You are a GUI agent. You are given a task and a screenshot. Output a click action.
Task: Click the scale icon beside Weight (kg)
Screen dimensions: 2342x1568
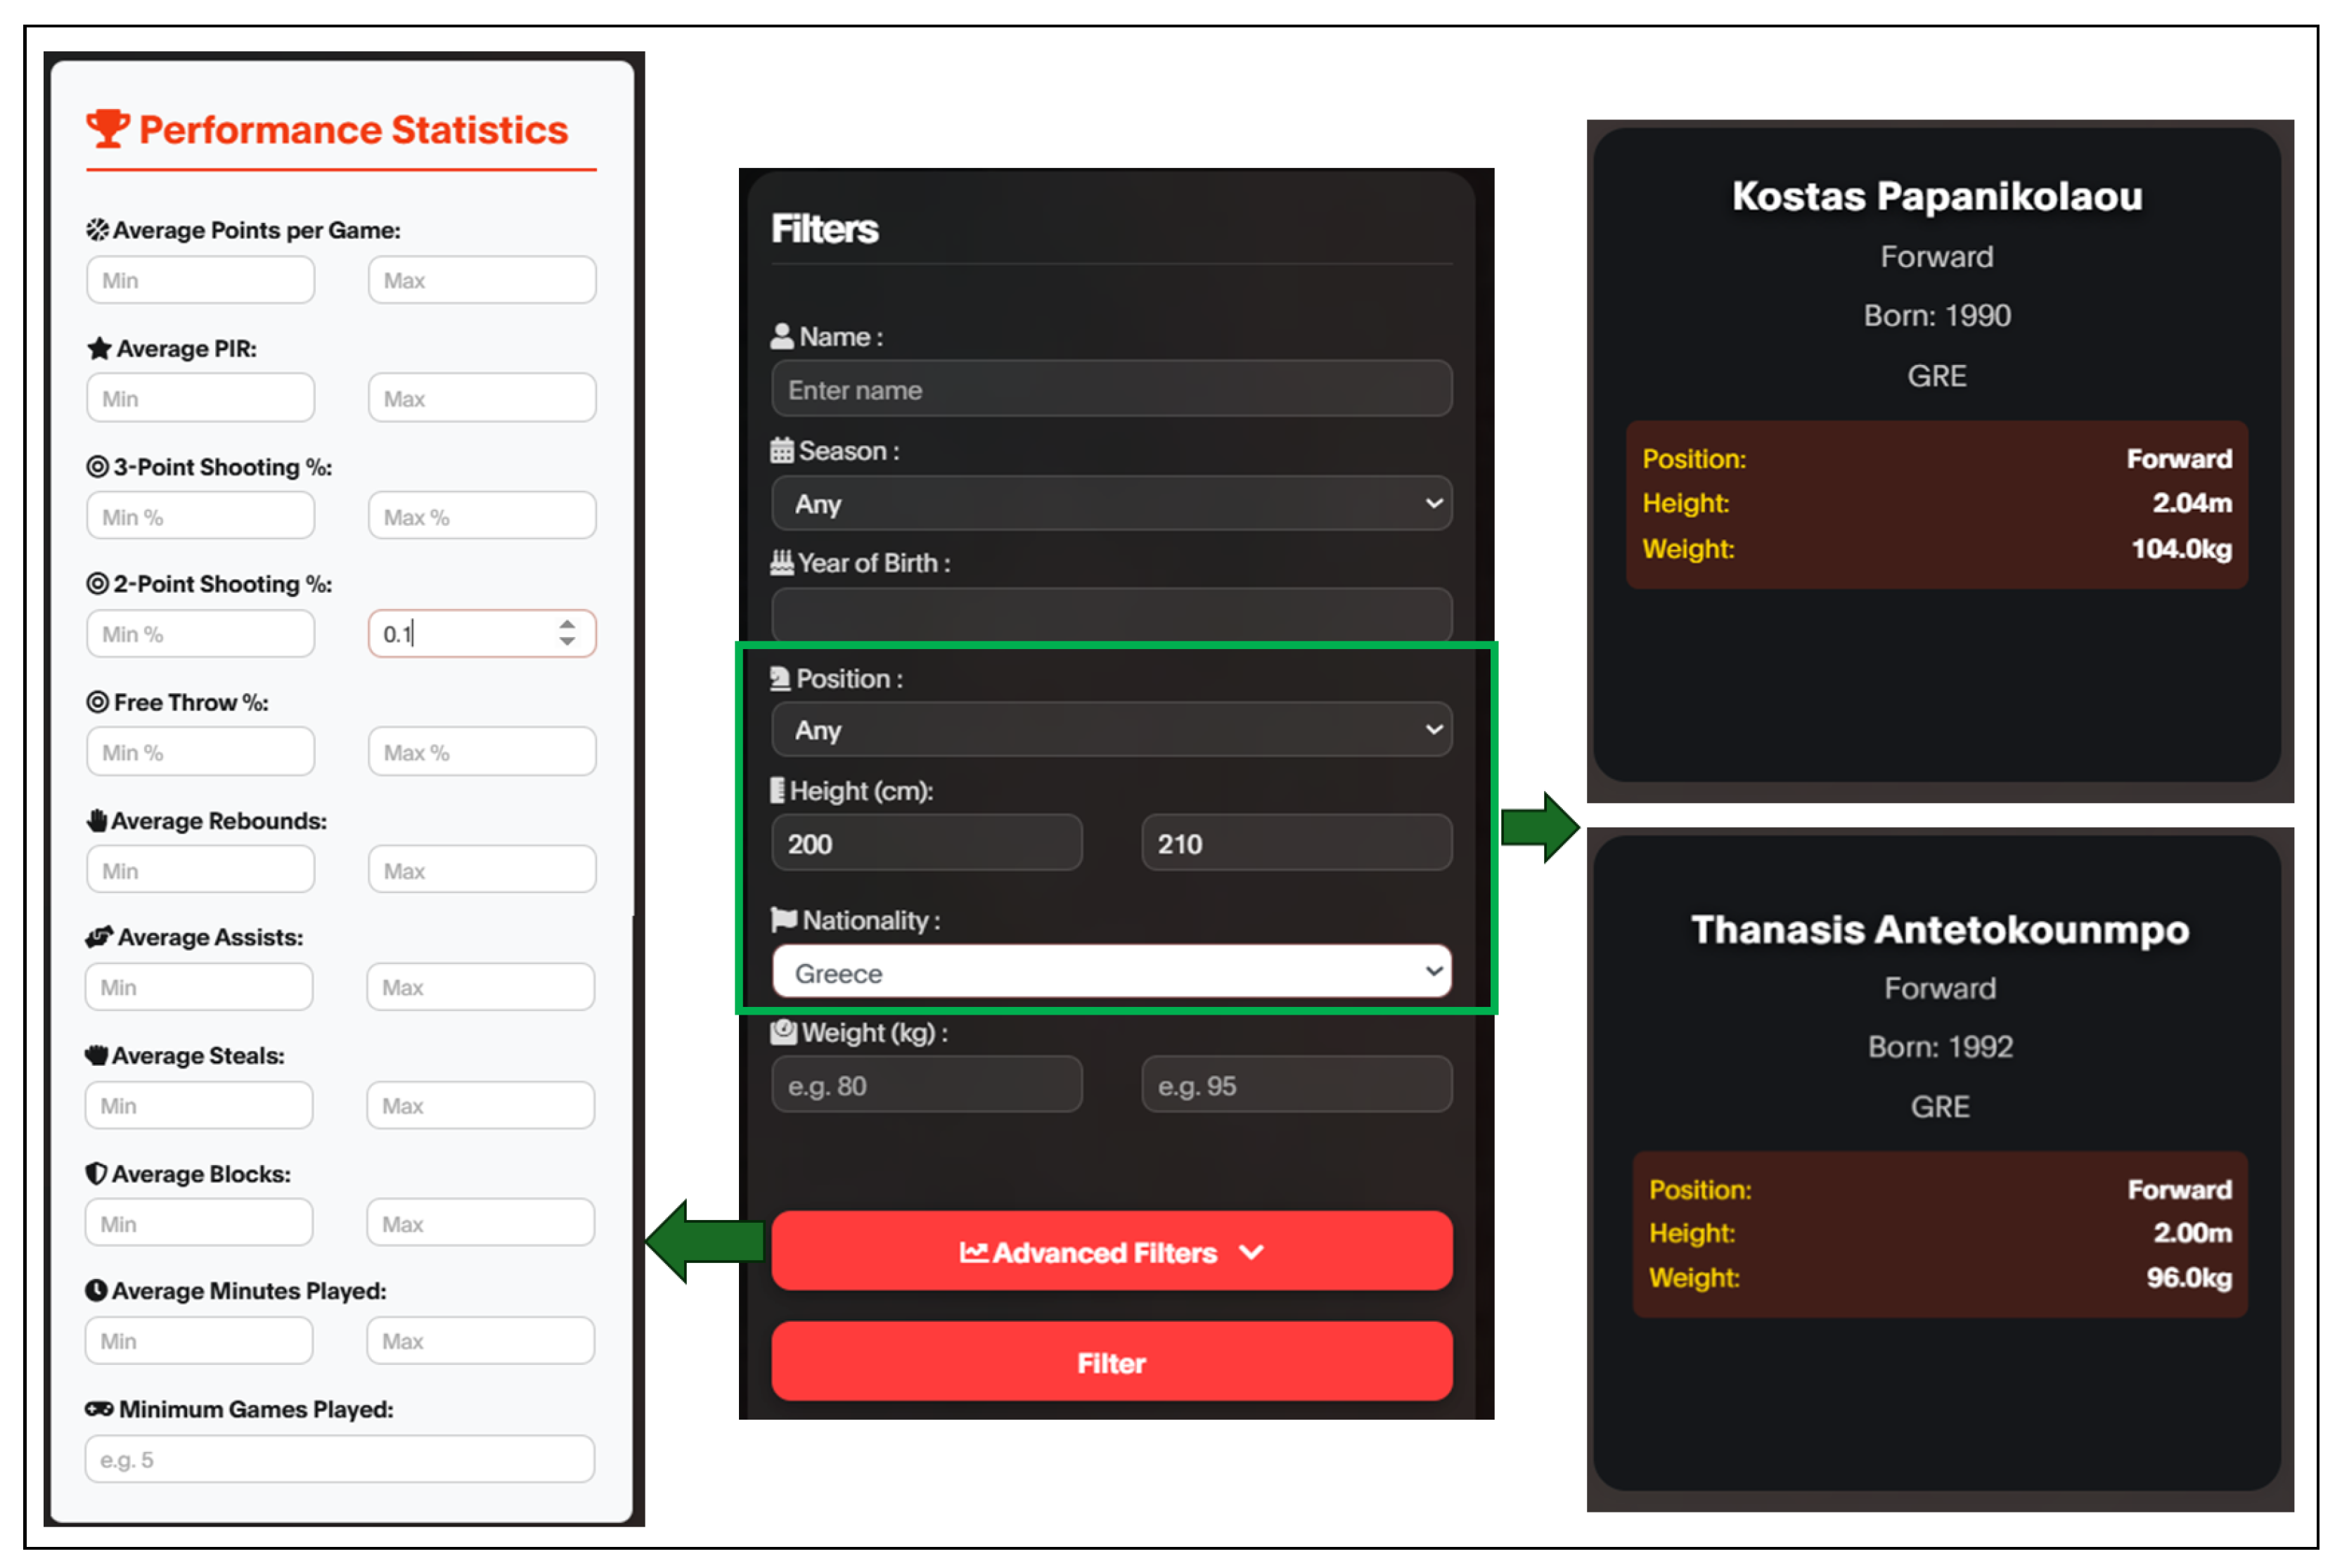[783, 1032]
